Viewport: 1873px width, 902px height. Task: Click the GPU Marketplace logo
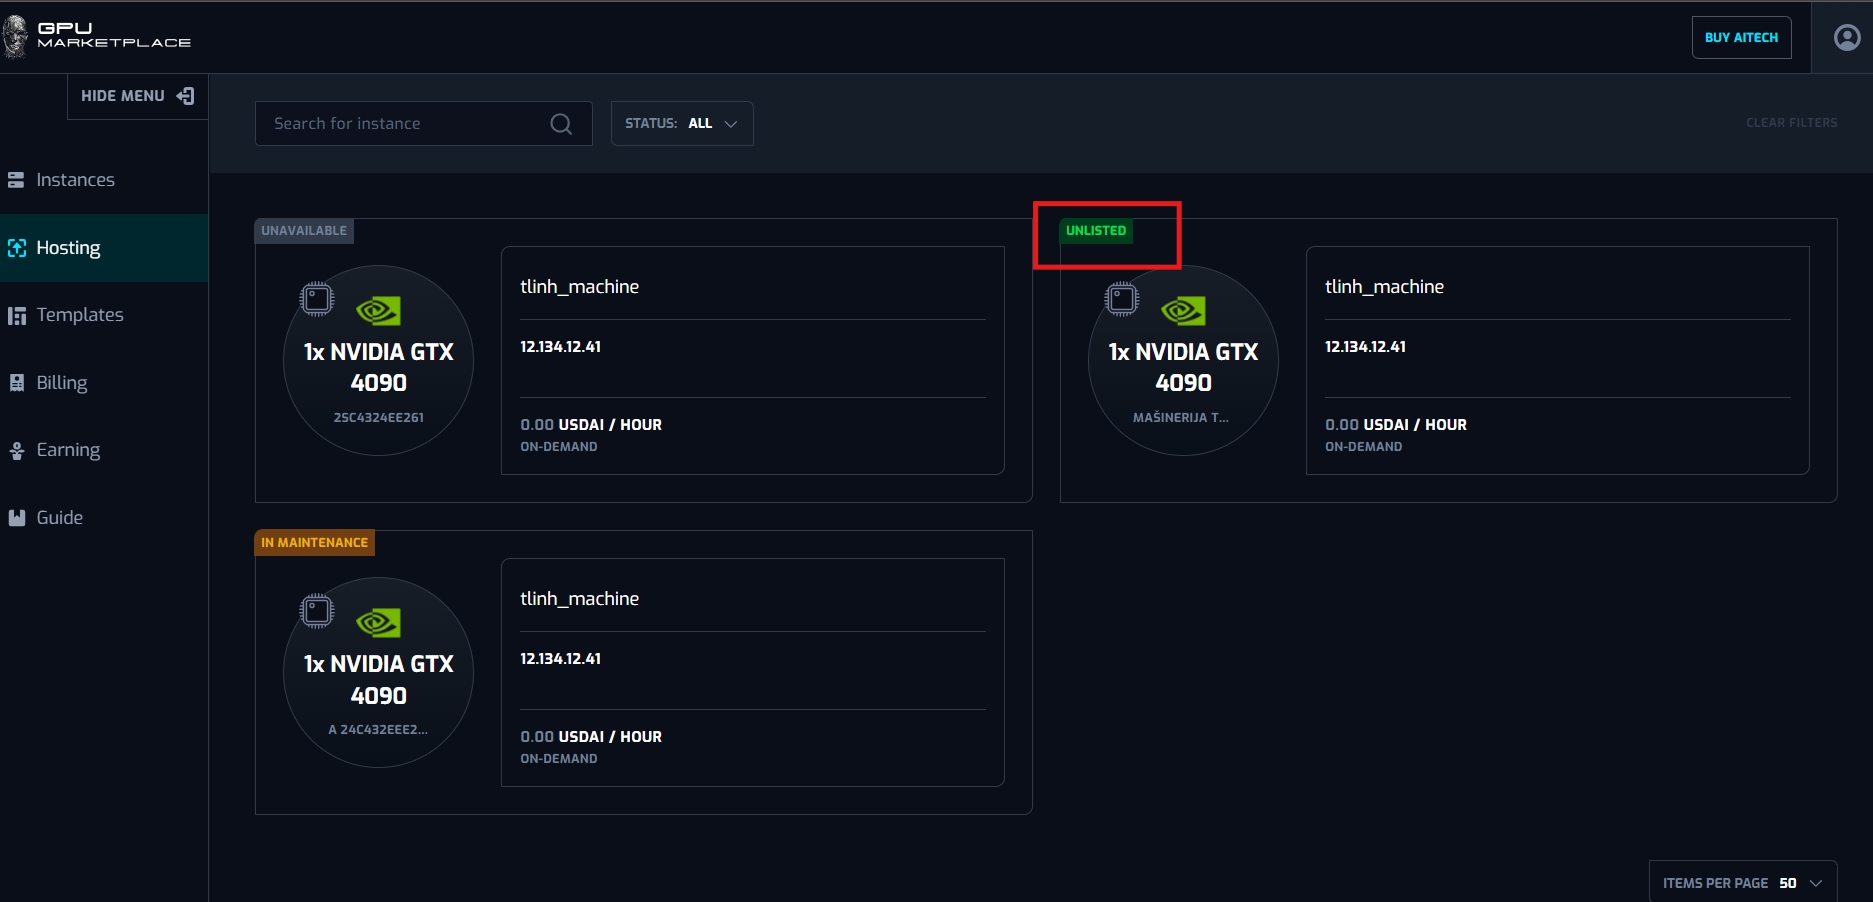(98, 36)
